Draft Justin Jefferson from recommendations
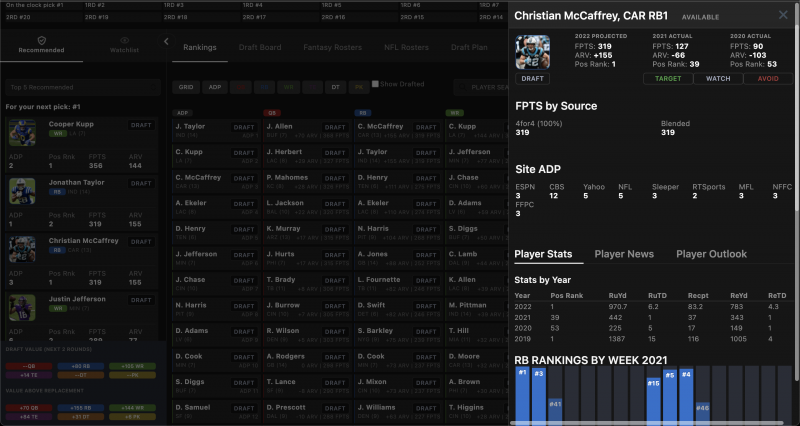 [x=141, y=300]
